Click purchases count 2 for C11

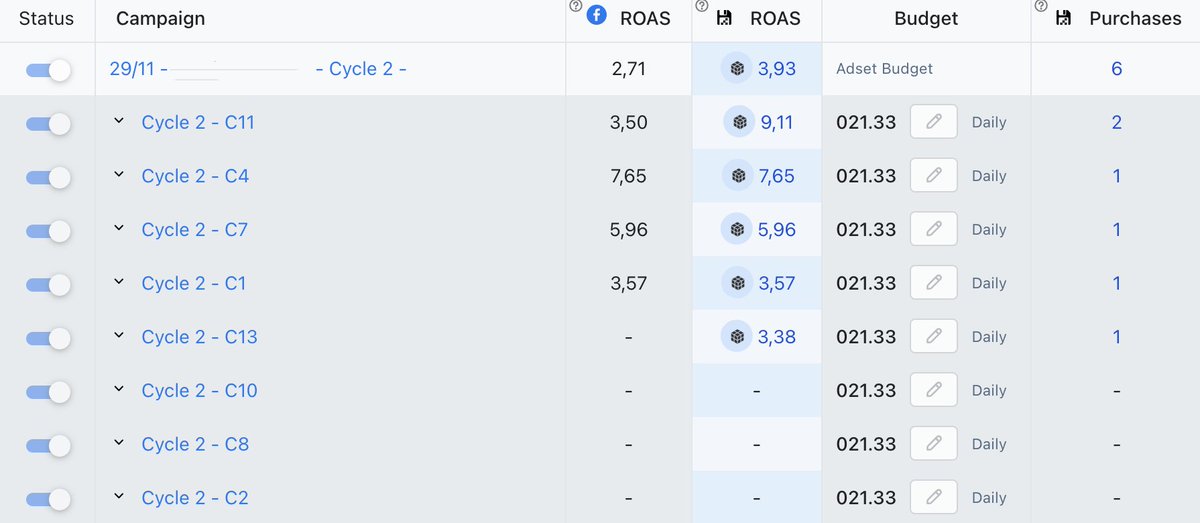[1116, 122]
